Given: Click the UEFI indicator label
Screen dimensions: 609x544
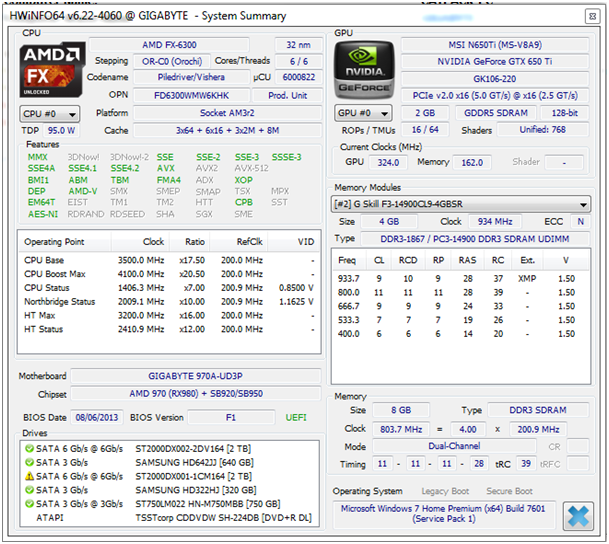Looking at the screenshot, I should [296, 418].
